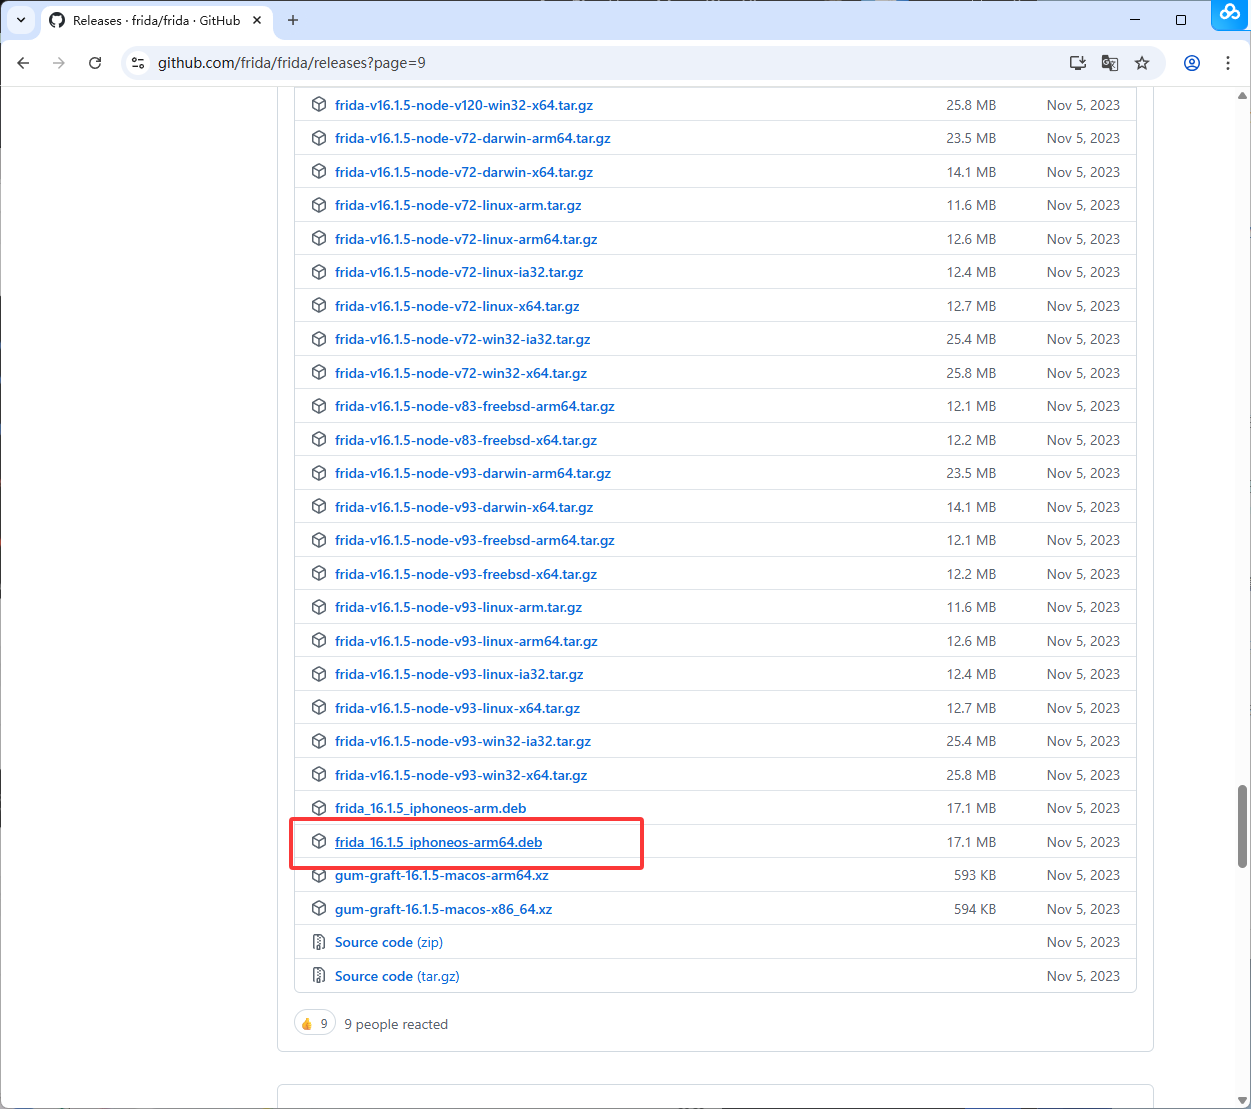This screenshot has height=1109, width=1251.
Task: Click scrollbar up arrow at top
Action: click(1242, 96)
